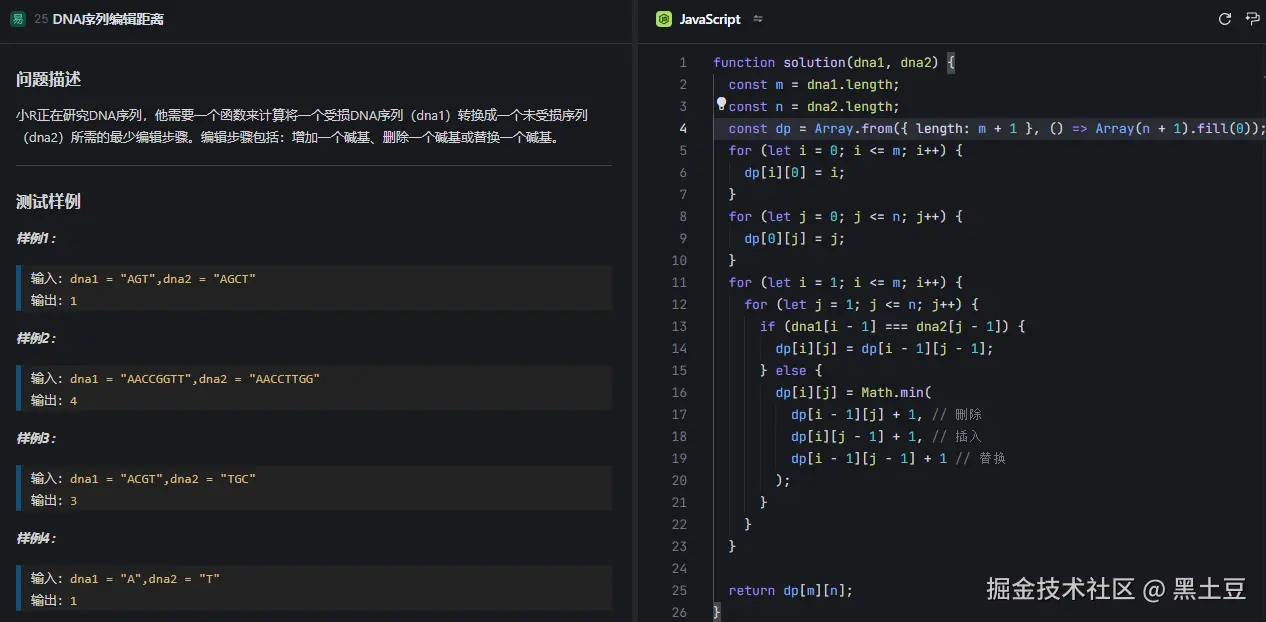Click the 问题描述 section heading
Viewport: 1266px width, 622px height.
click(48, 79)
